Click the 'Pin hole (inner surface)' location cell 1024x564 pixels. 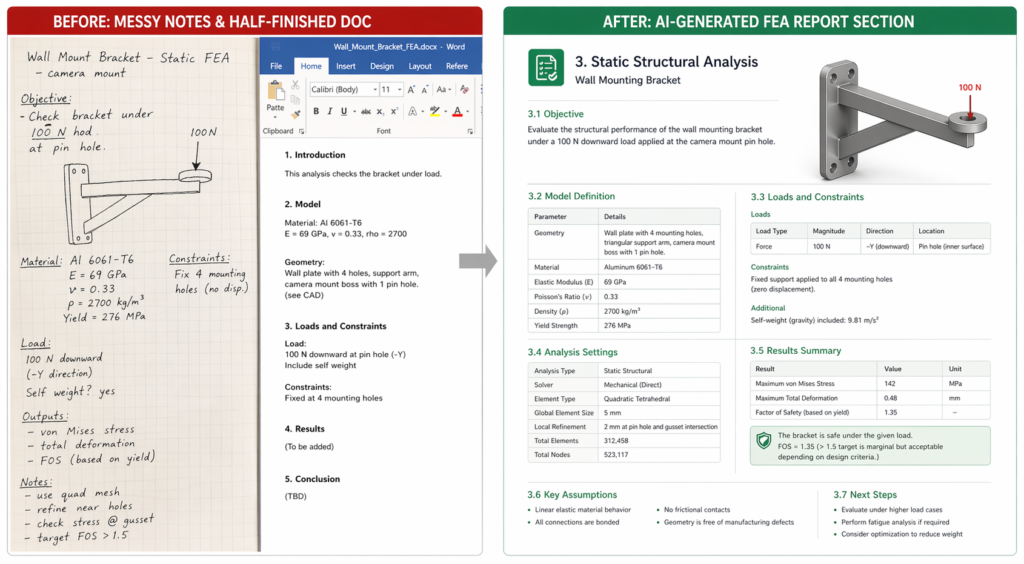(x=951, y=247)
